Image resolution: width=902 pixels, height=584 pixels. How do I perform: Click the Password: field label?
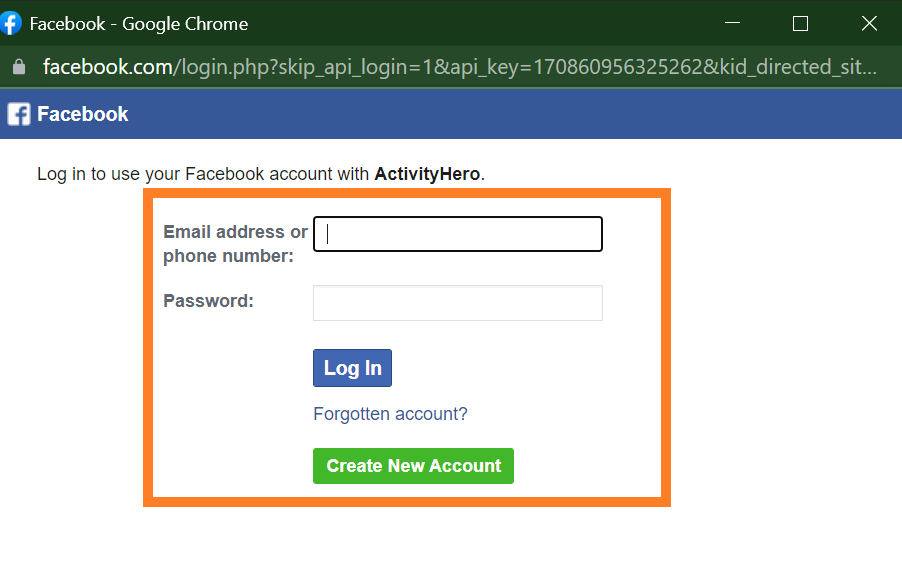coord(208,300)
